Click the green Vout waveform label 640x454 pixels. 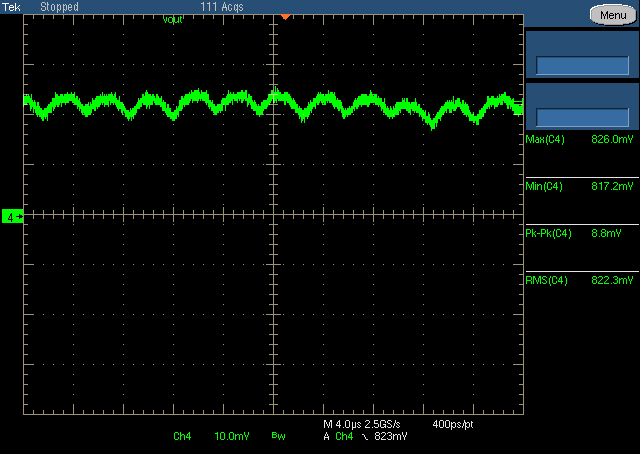coord(173,20)
